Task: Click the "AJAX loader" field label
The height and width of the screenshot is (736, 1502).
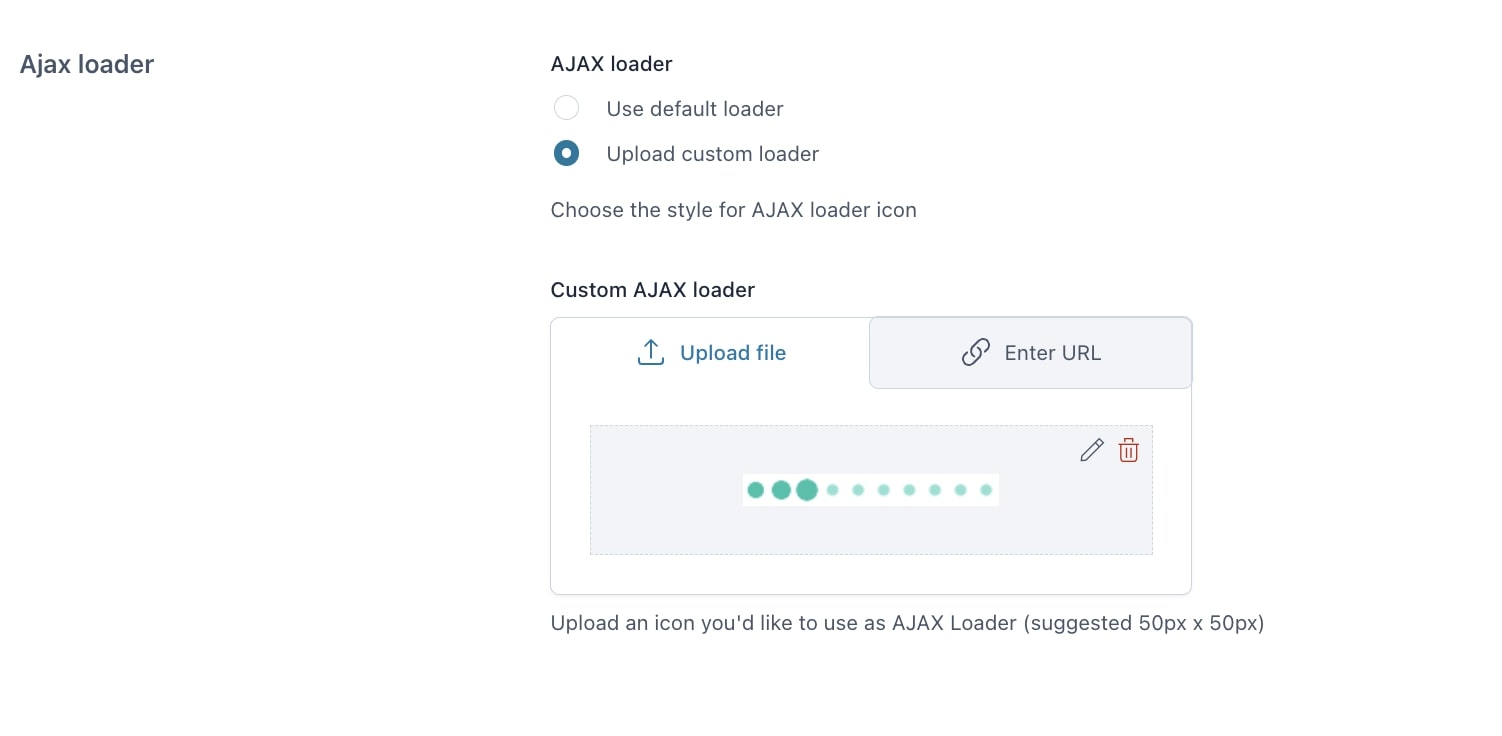Action: click(x=611, y=64)
